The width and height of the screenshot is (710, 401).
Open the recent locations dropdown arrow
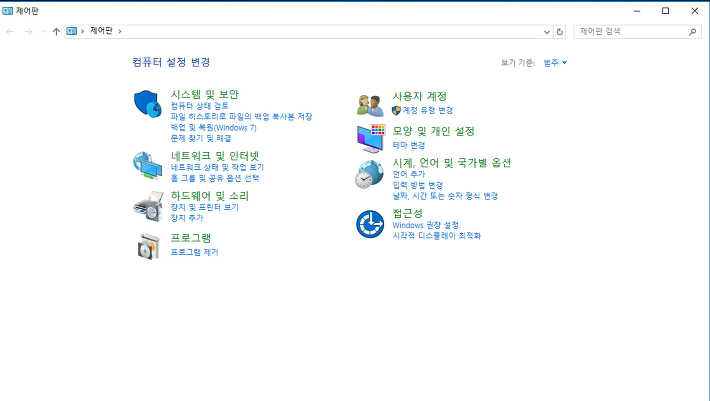[43, 31]
